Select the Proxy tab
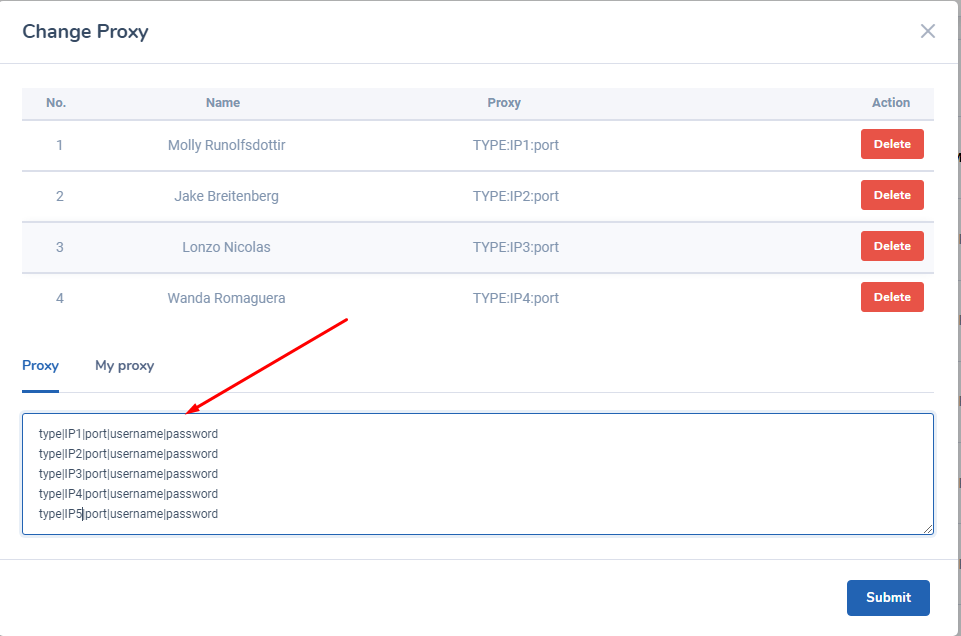Screen dimensions: 961x636 (40, 365)
